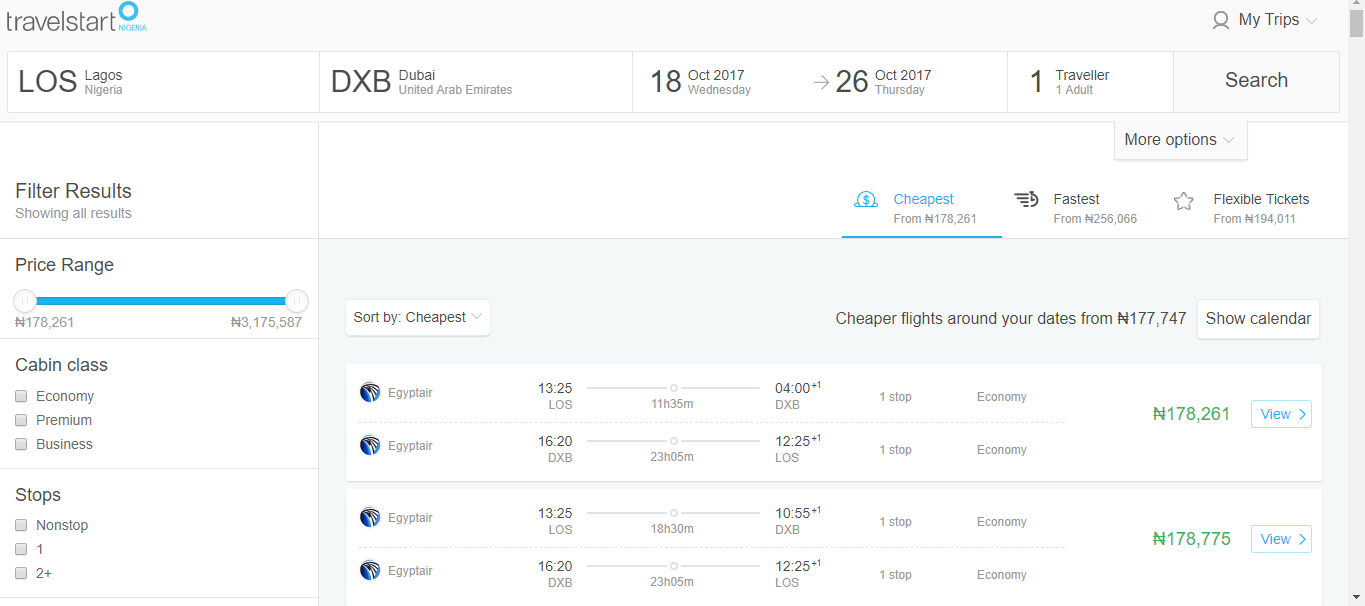Click the Cabin class heading
Screen dimensions: 1365x606
(61, 365)
